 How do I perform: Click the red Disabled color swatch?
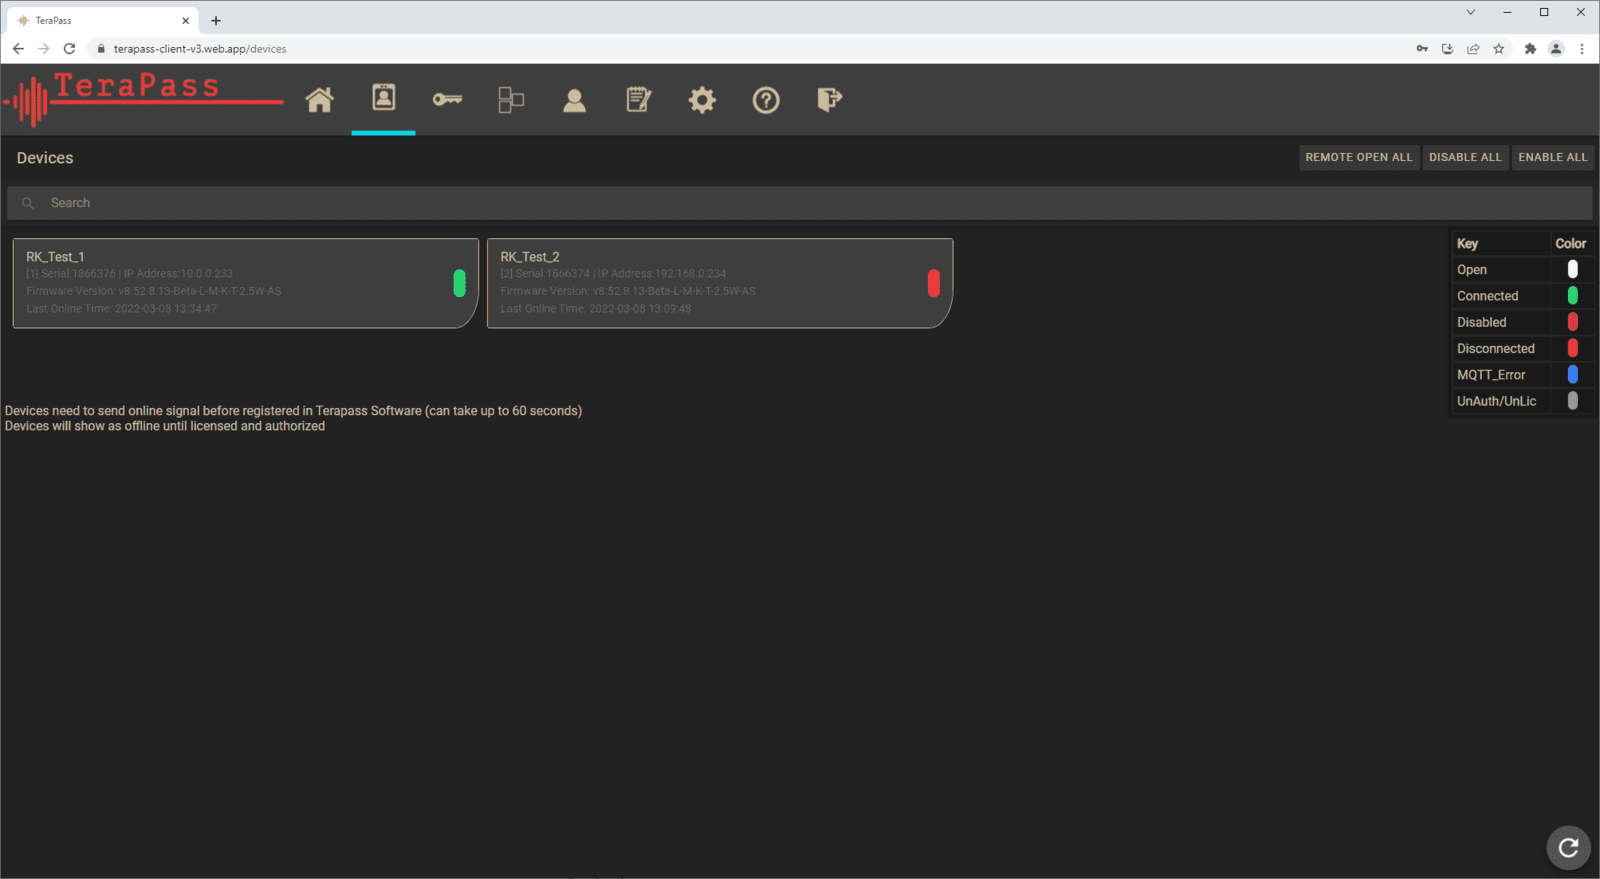(1572, 321)
